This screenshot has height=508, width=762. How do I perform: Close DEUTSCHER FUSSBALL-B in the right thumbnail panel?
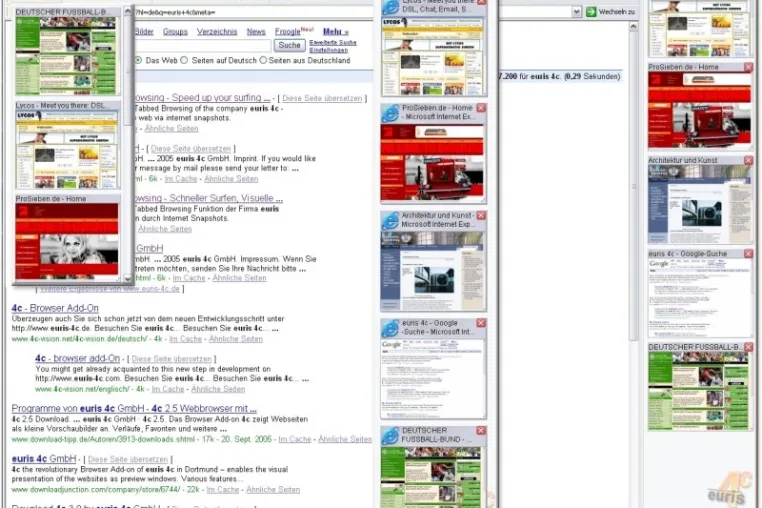pyautogui.click(x=748, y=347)
